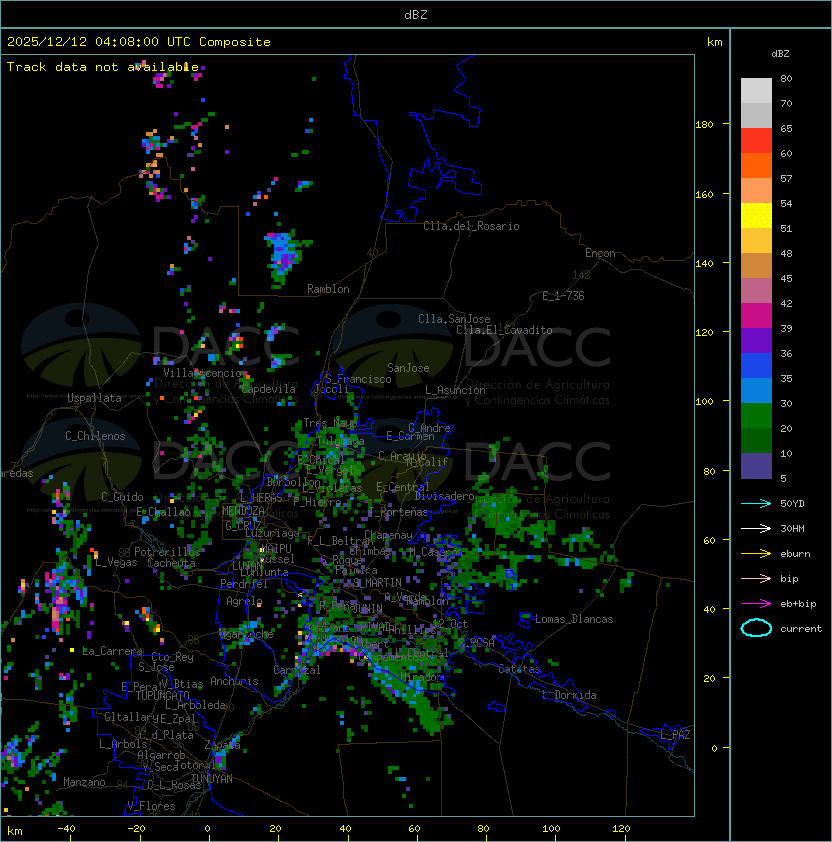832x842 pixels.
Task: Click the 'Clla.SanJose' place label
Action: pos(454,319)
